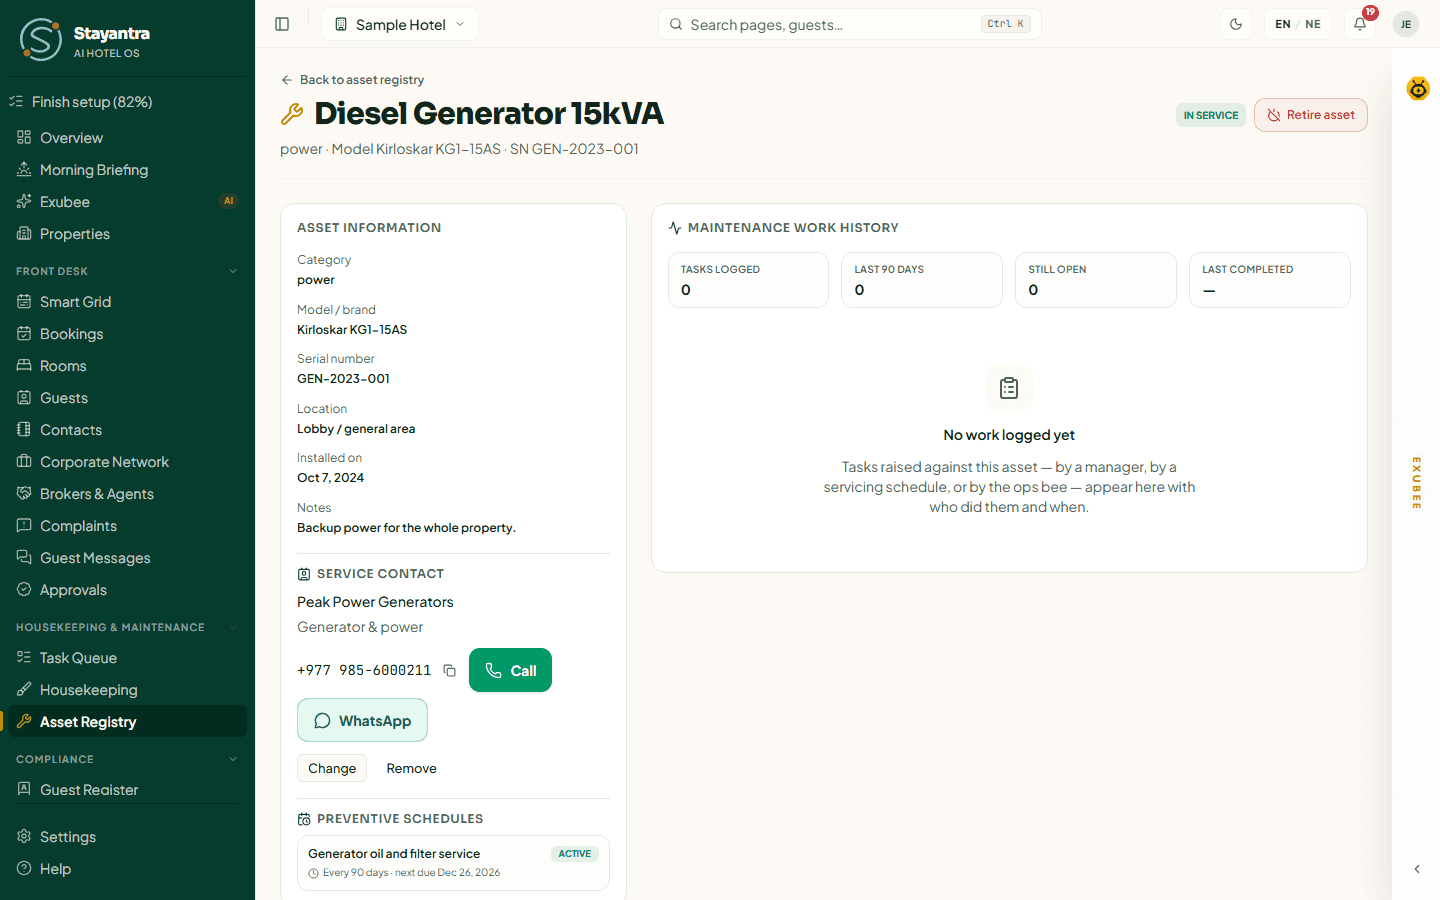Collapse the Housekeeping & Maintenance section
Viewport: 1440px width, 900px height.
pyautogui.click(x=127, y=627)
